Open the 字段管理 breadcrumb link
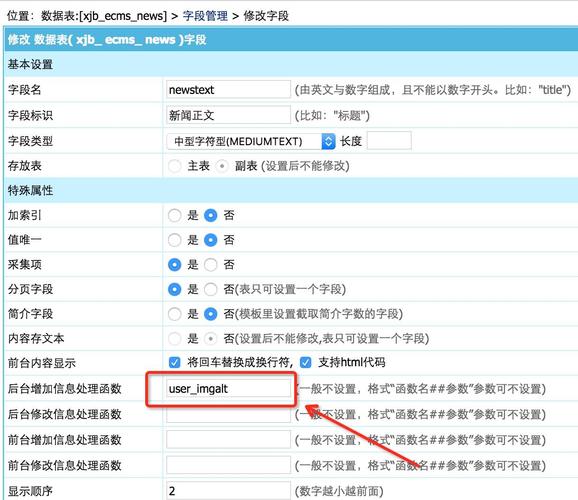This screenshot has width=578, height=500. [x=205, y=16]
